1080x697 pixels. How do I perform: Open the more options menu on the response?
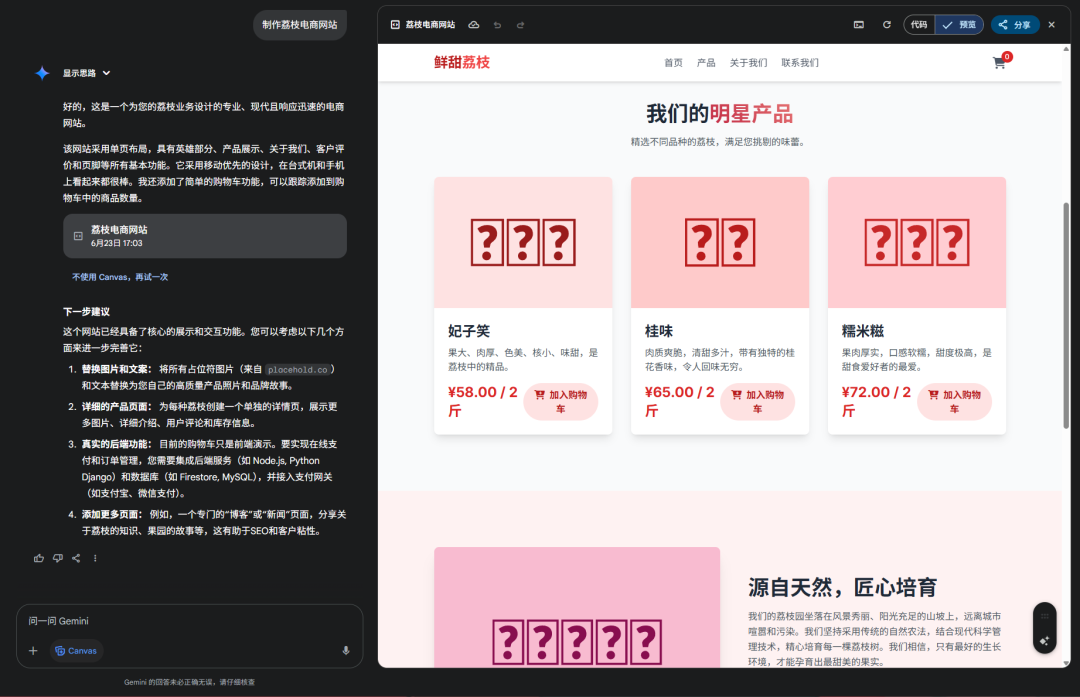[x=95, y=559]
